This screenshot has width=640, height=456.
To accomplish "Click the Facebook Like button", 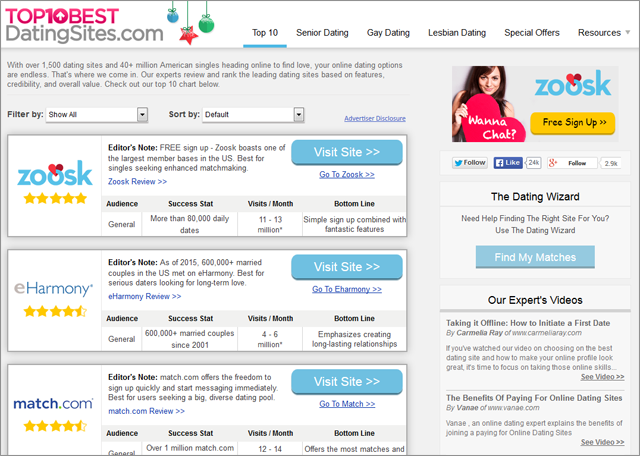I will click(x=509, y=162).
